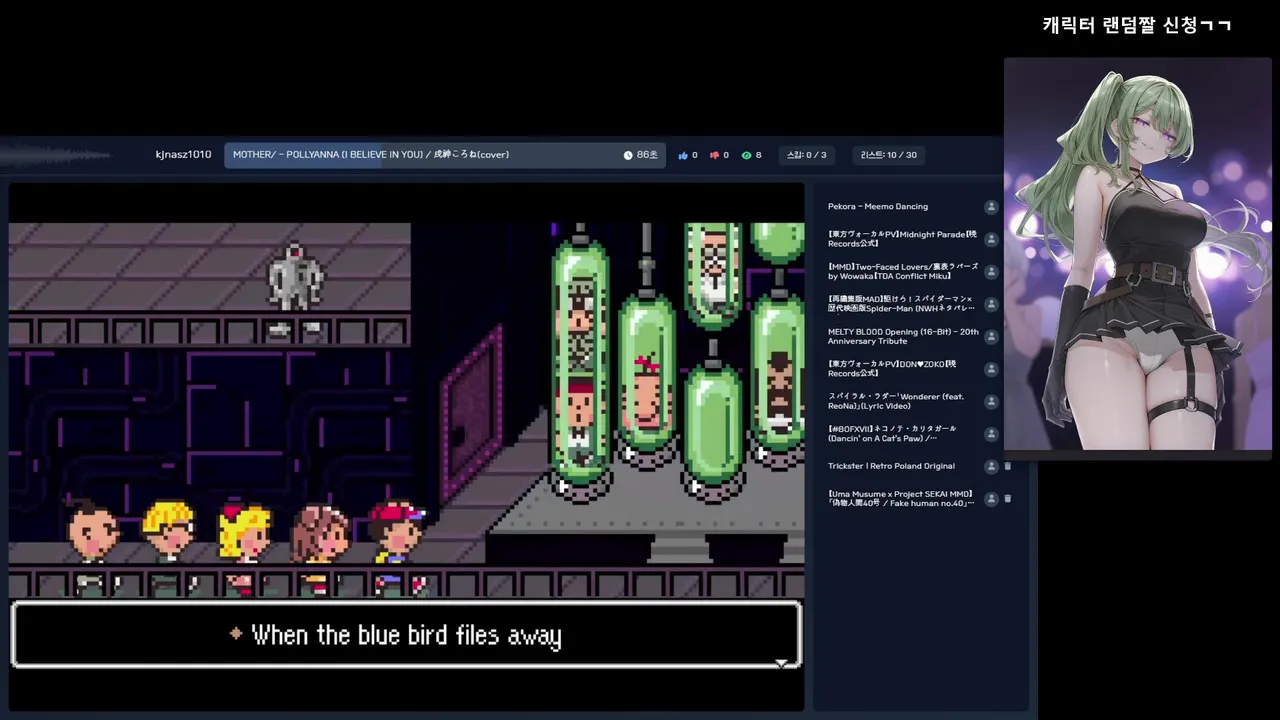1280x720 pixels.
Task: Select MELTY BLOOD Opening (16-Bit) playlist item
Action: point(903,337)
